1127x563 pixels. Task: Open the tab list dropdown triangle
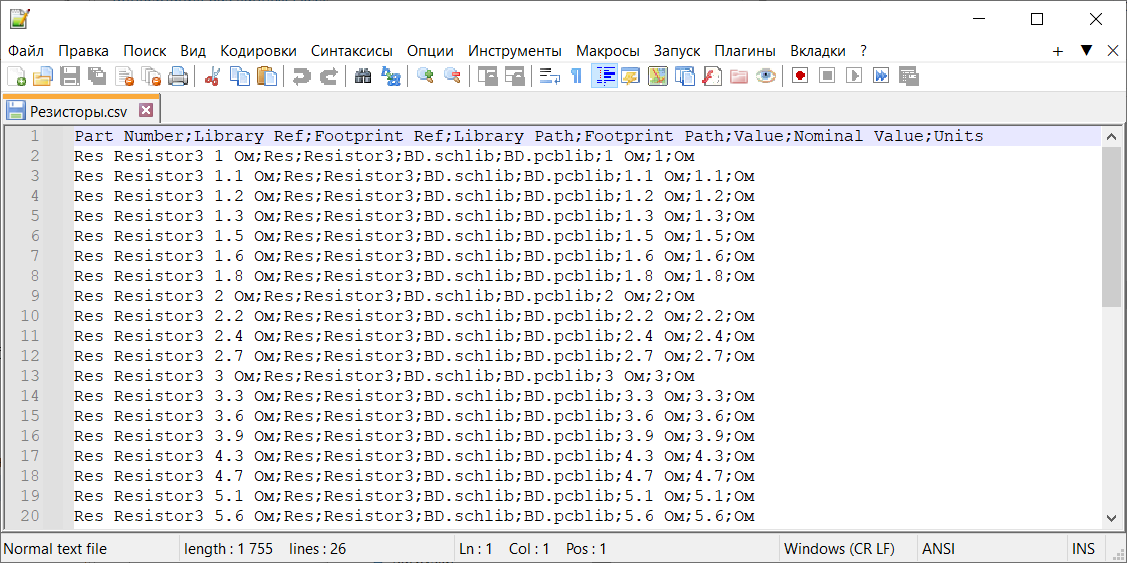(1086, 50)
